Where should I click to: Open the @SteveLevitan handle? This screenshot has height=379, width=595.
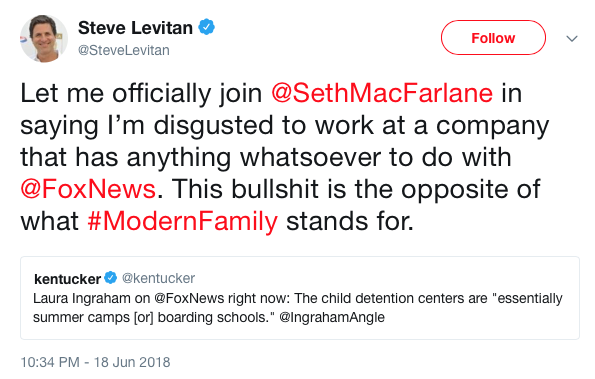pyautogui.click(x=124, y=50)
